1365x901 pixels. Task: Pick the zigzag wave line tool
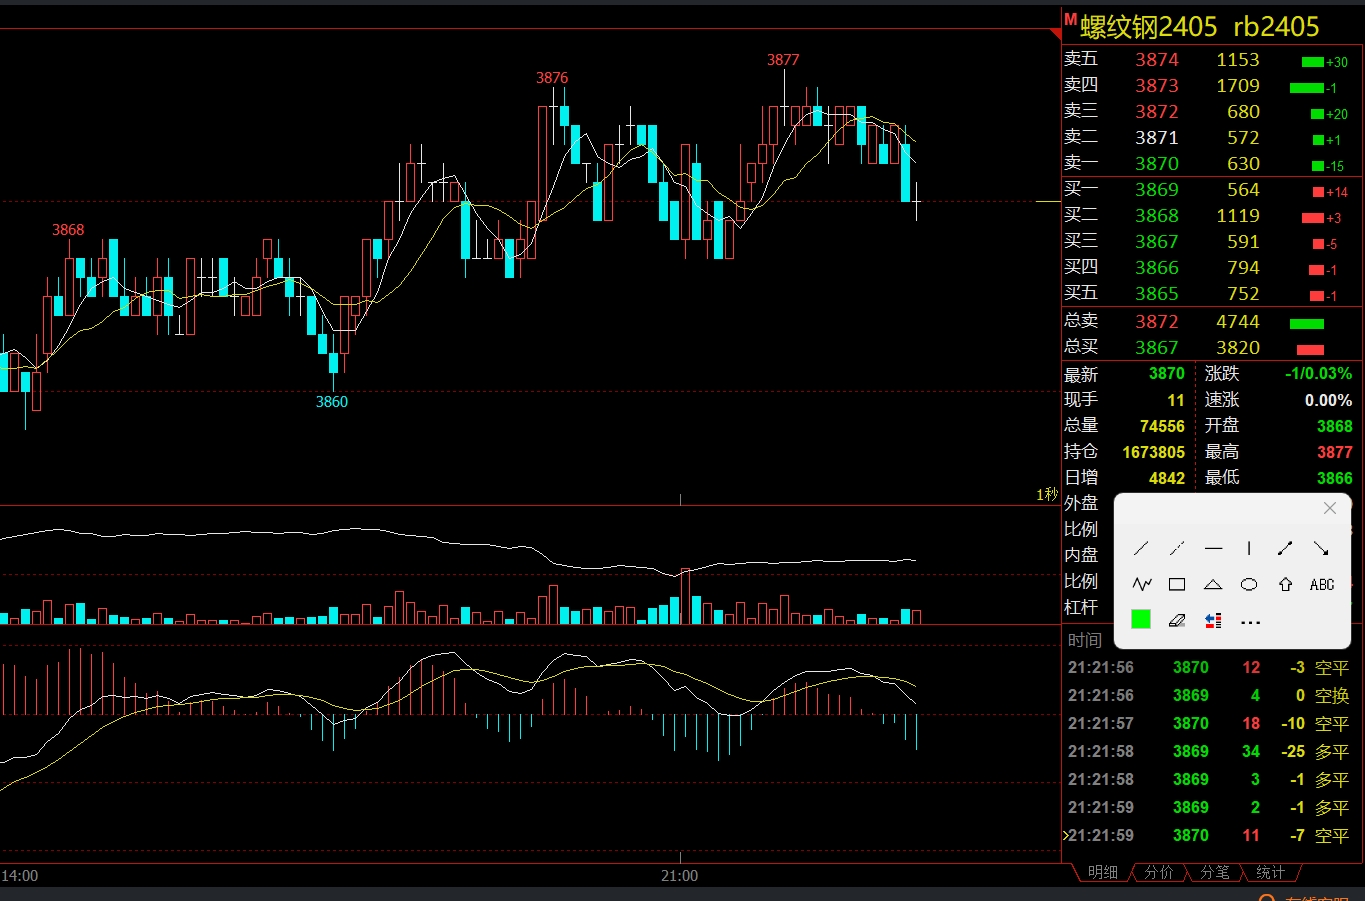point(1141,584)
